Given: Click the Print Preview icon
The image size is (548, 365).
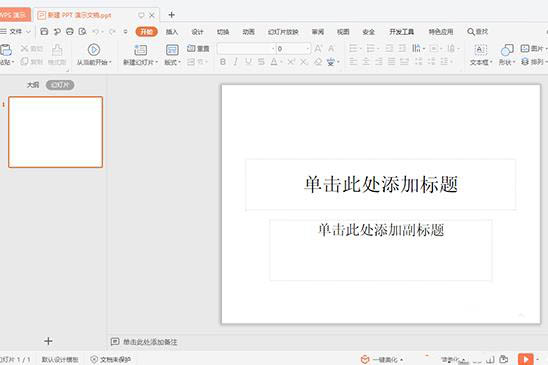Looking at the screenshot, I should (82, 31).
